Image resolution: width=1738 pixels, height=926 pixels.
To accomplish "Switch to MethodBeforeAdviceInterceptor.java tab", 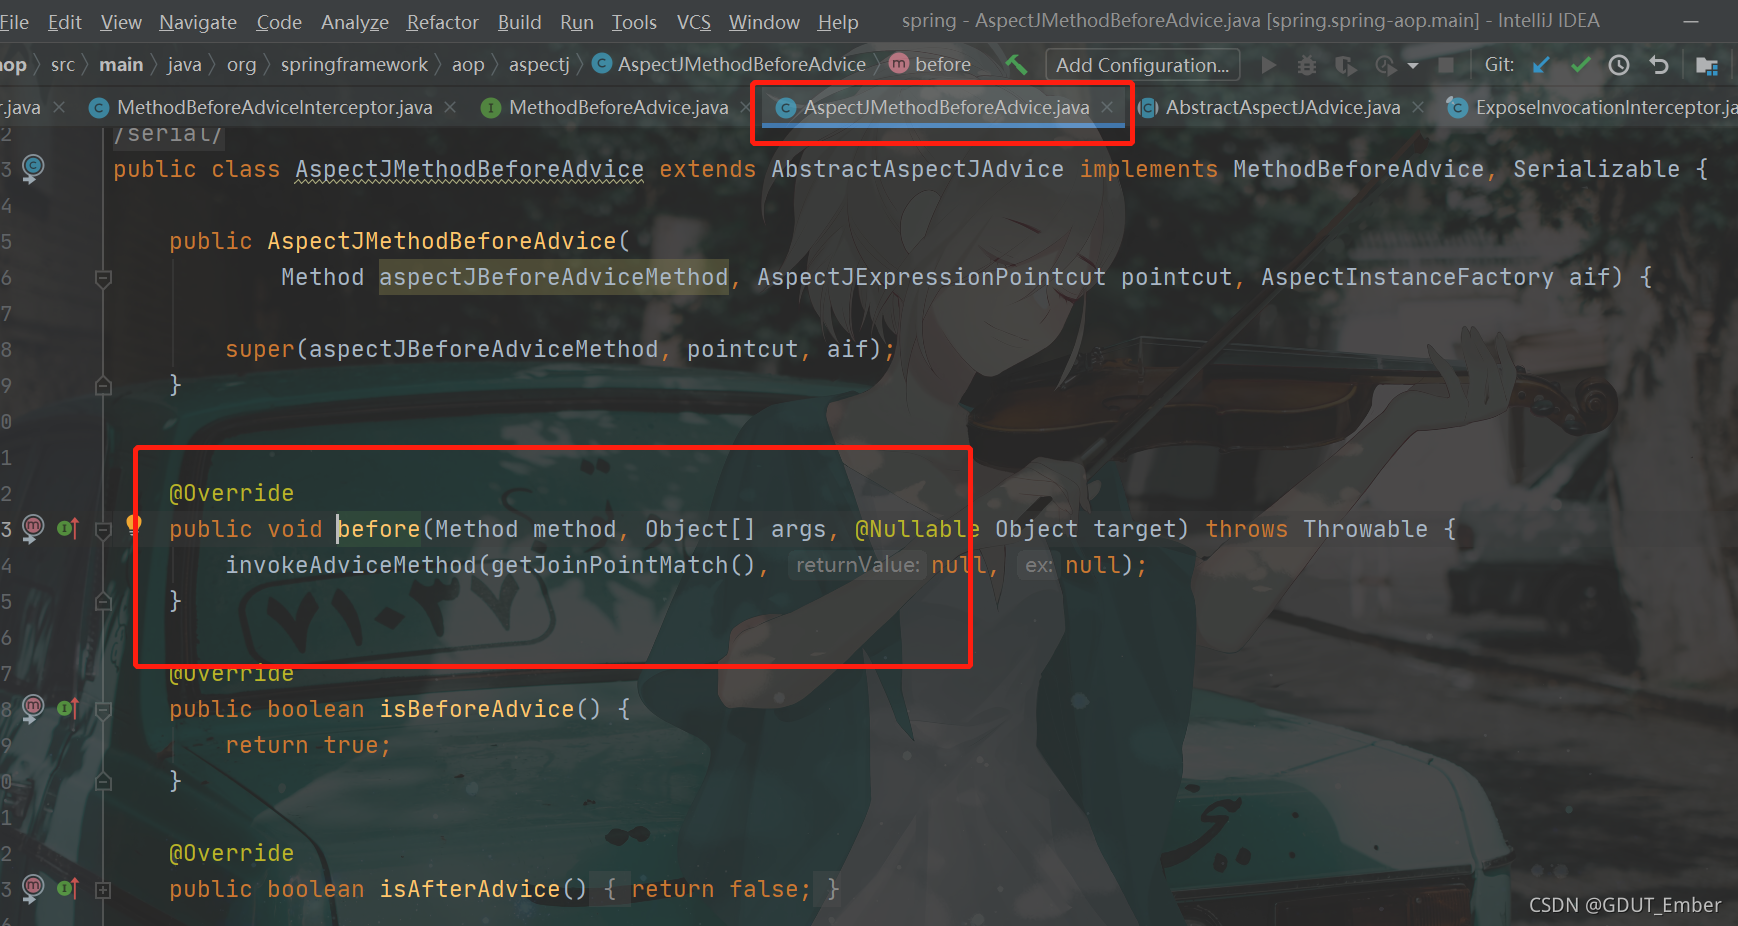I will [x=274, y=107].
